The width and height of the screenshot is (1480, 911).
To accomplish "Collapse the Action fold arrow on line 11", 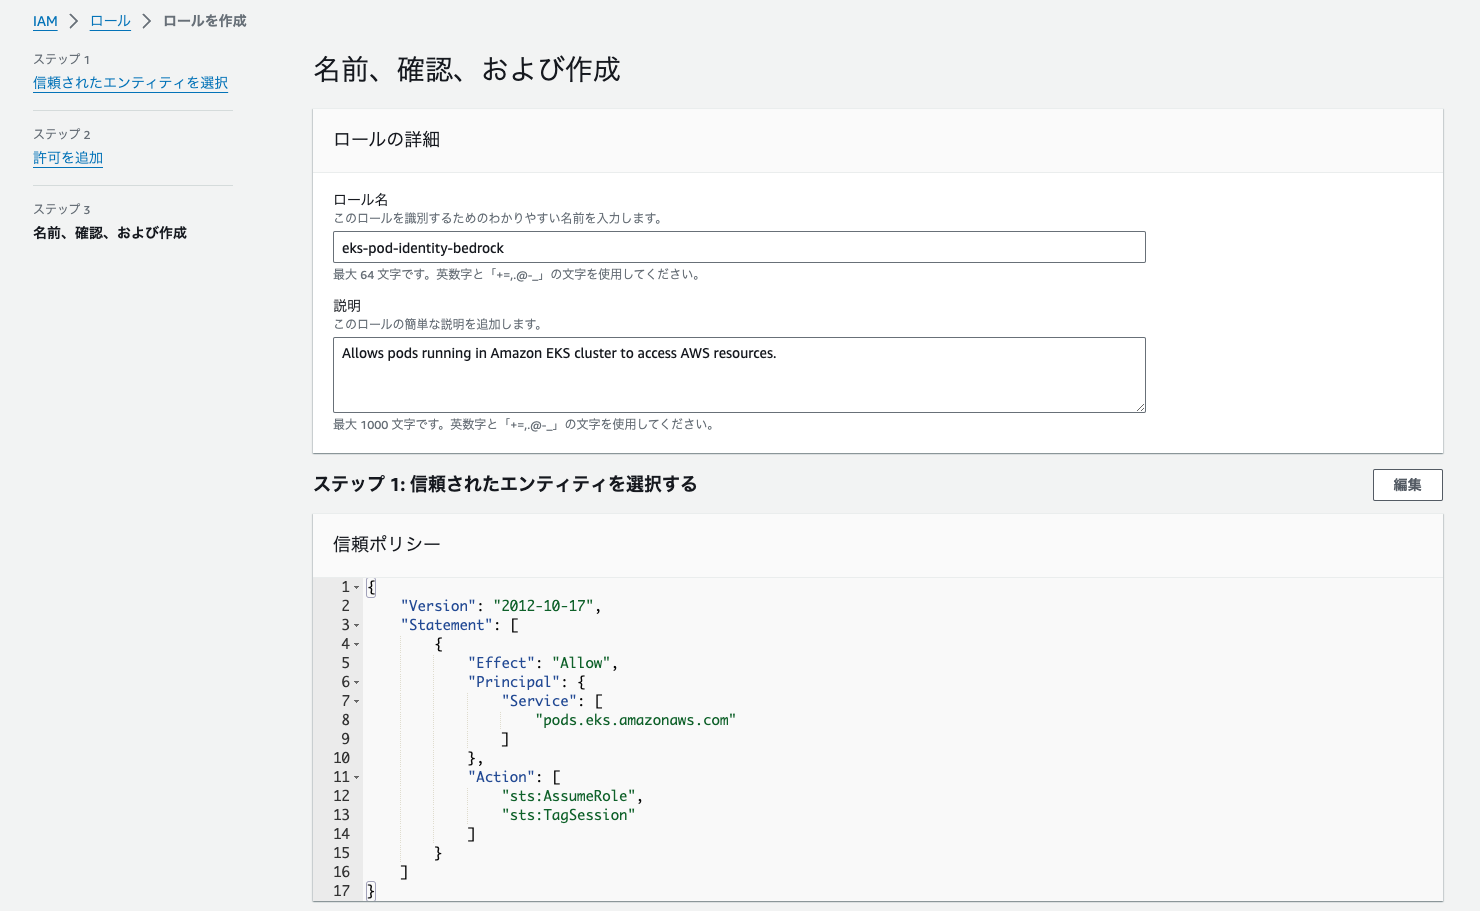I will pyautogui.click(x=357, y=778).
